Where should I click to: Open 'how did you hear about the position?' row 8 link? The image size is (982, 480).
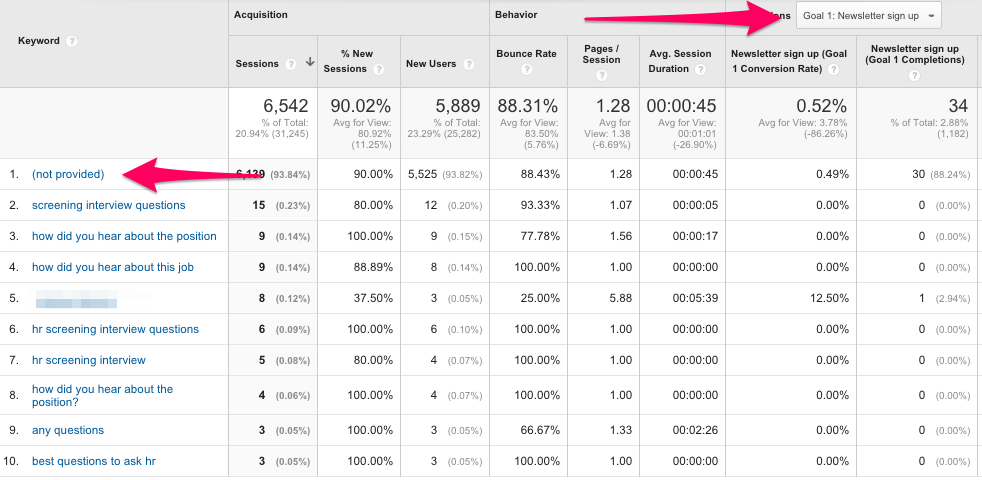pos(102,395)
